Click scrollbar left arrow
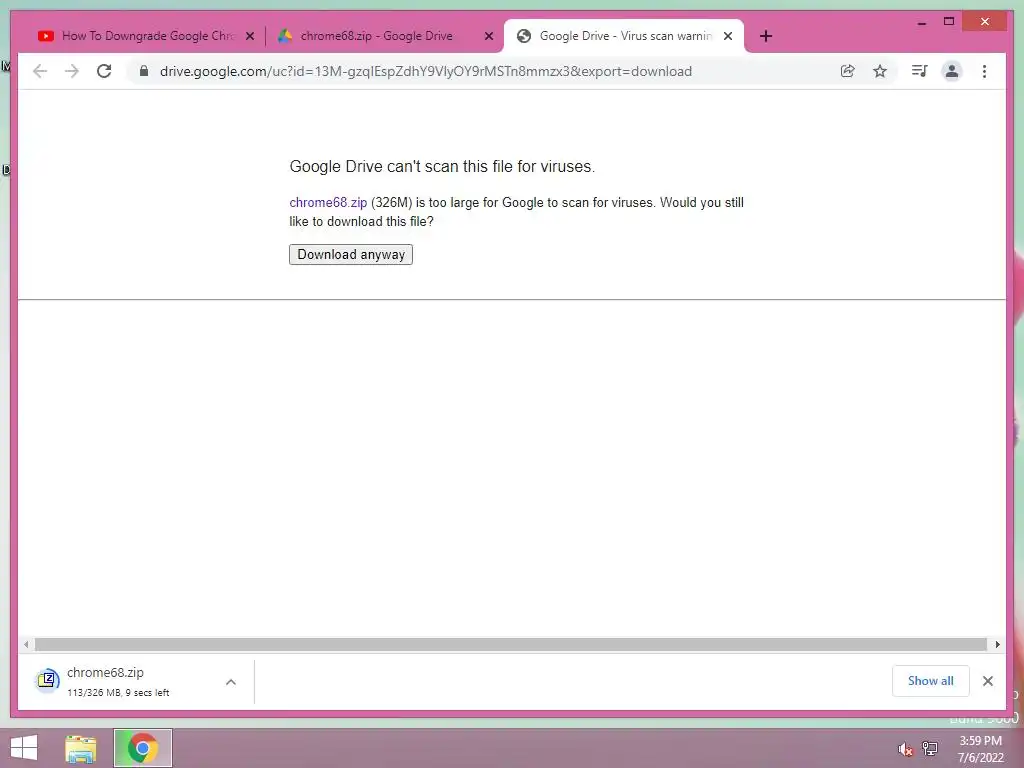Viewport: 1024px width, 768px height. click(x=26, y=645)
